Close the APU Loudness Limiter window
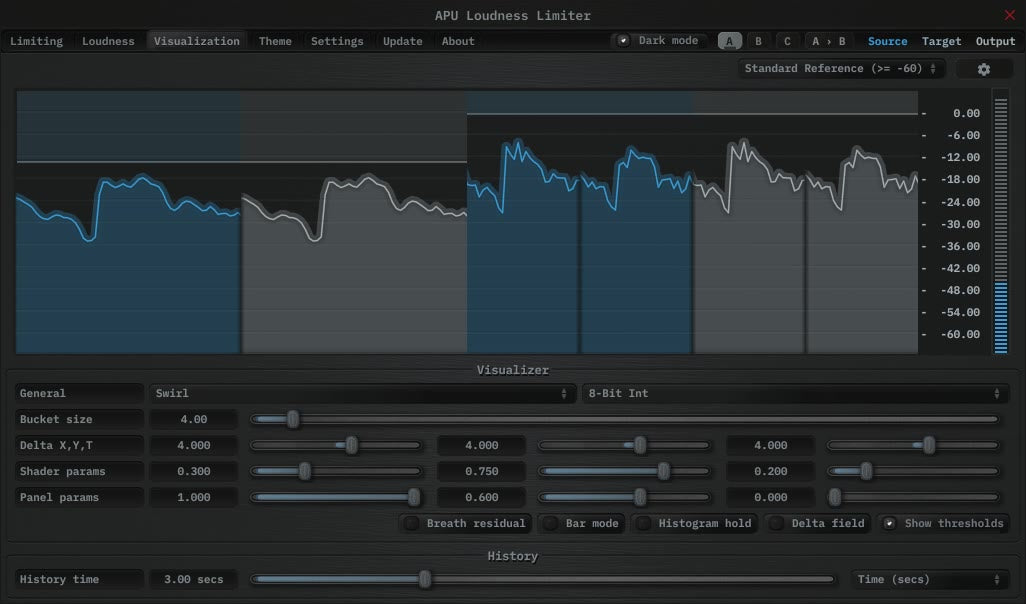Image resolution: width=1026 pixels, height=604 pixels. click(x=1010, y=15)
